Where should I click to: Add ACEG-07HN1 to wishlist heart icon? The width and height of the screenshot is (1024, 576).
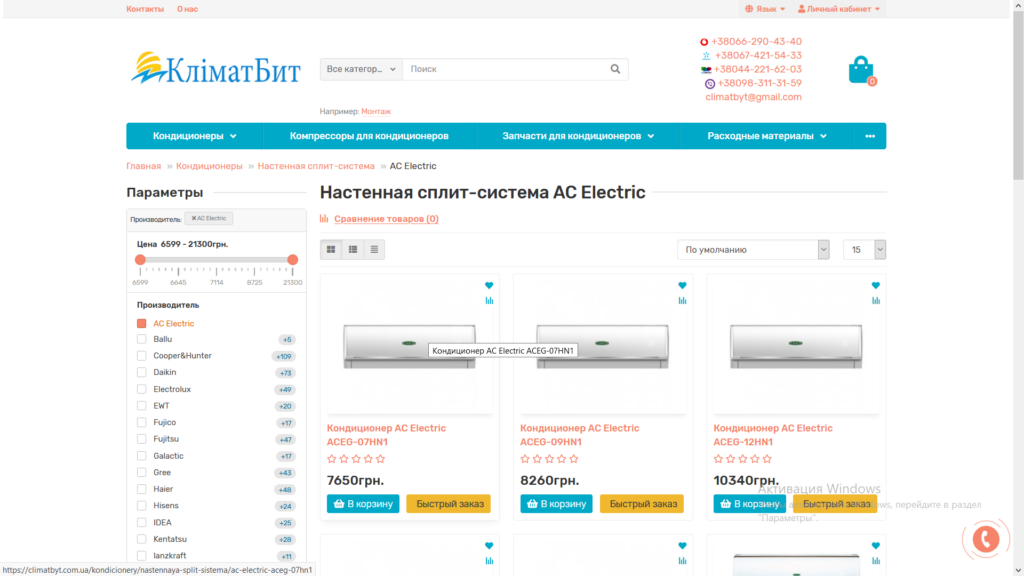click(489, 285)
